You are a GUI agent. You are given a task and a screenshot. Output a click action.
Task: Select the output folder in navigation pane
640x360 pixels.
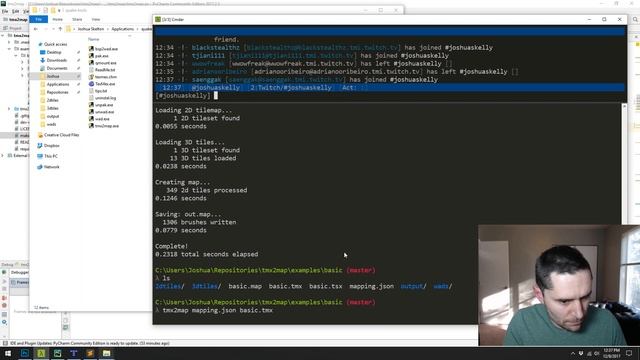52,116
